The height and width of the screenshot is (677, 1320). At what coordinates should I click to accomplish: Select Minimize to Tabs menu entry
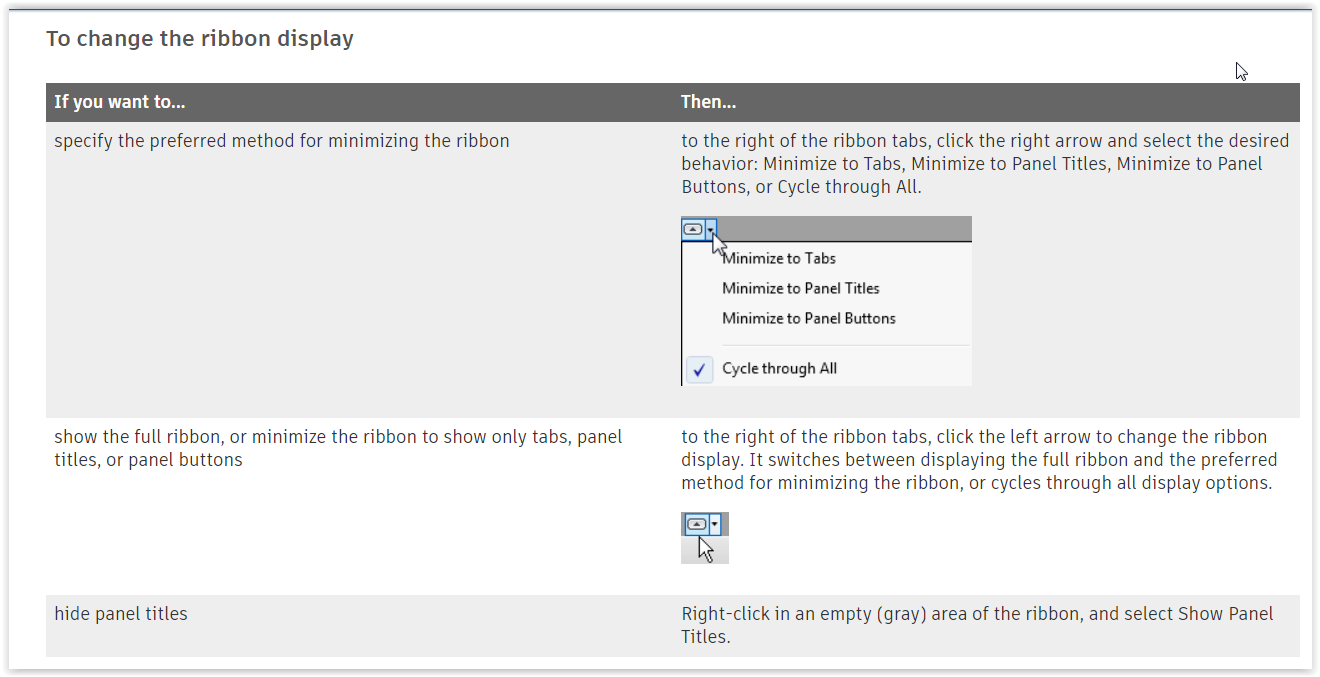tap(778, 258)
